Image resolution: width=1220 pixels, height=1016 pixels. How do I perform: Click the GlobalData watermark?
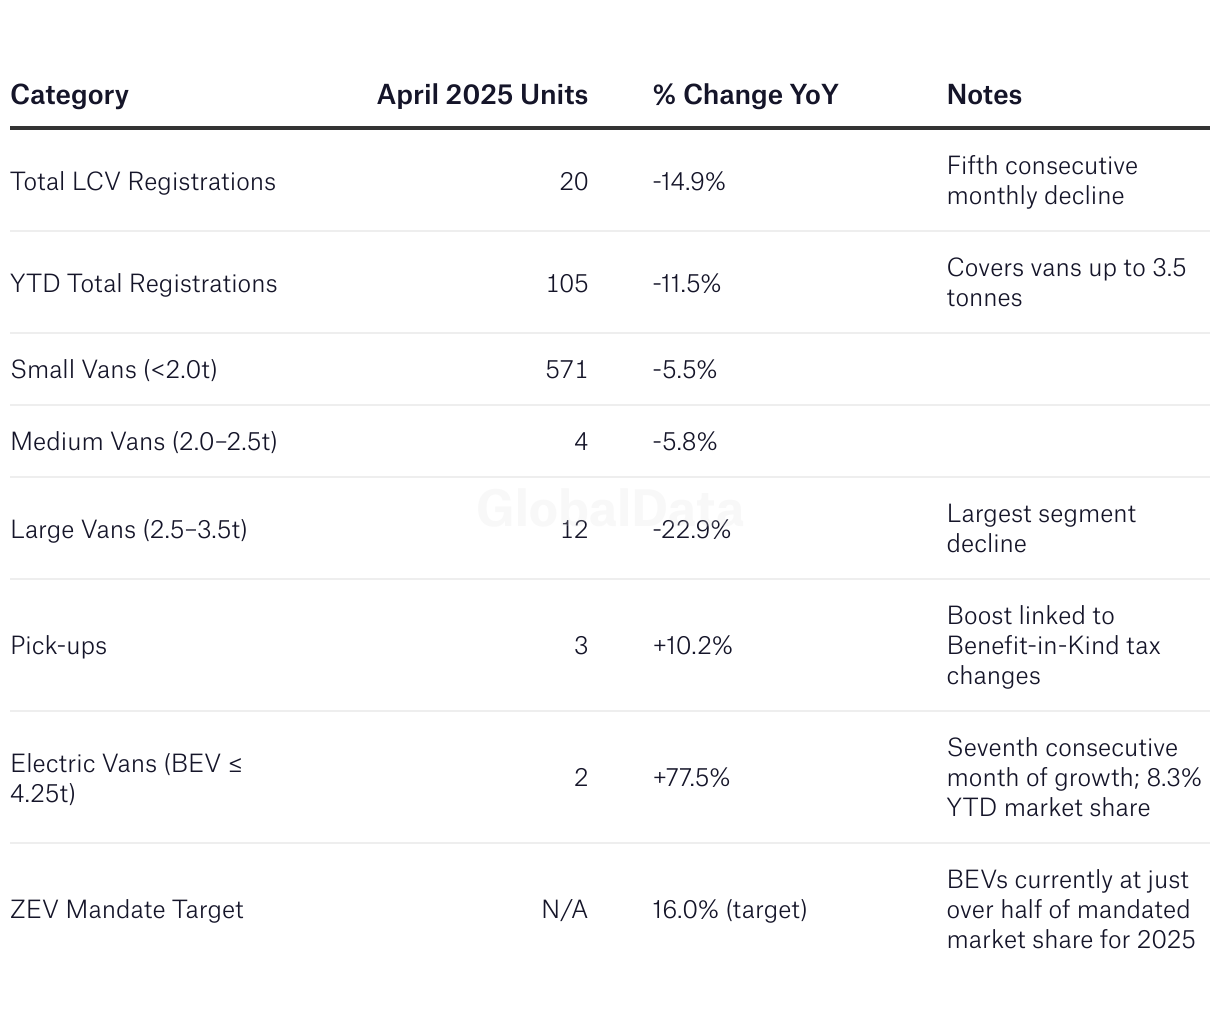tap(610, 509)
